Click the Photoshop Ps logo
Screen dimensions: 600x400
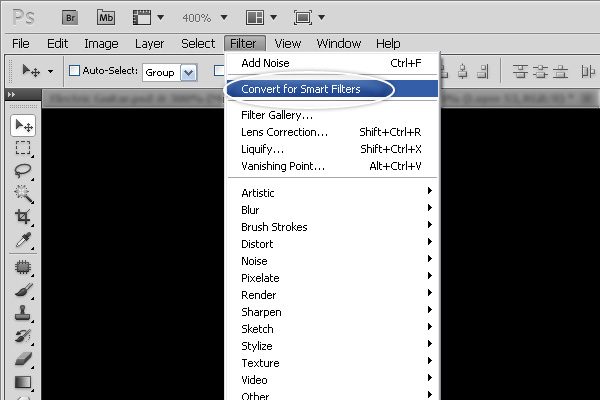point(23,18)
